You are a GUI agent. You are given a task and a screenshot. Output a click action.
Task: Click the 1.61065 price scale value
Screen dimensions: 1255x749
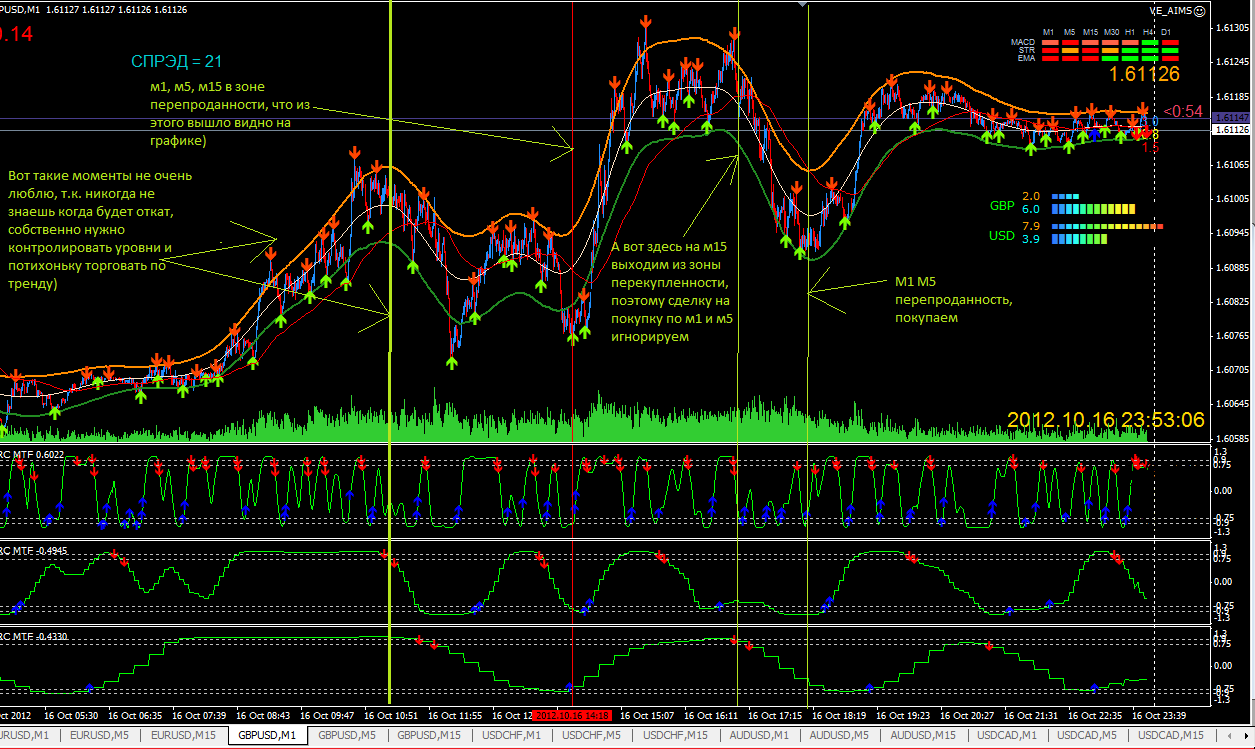pos(1232,164)
